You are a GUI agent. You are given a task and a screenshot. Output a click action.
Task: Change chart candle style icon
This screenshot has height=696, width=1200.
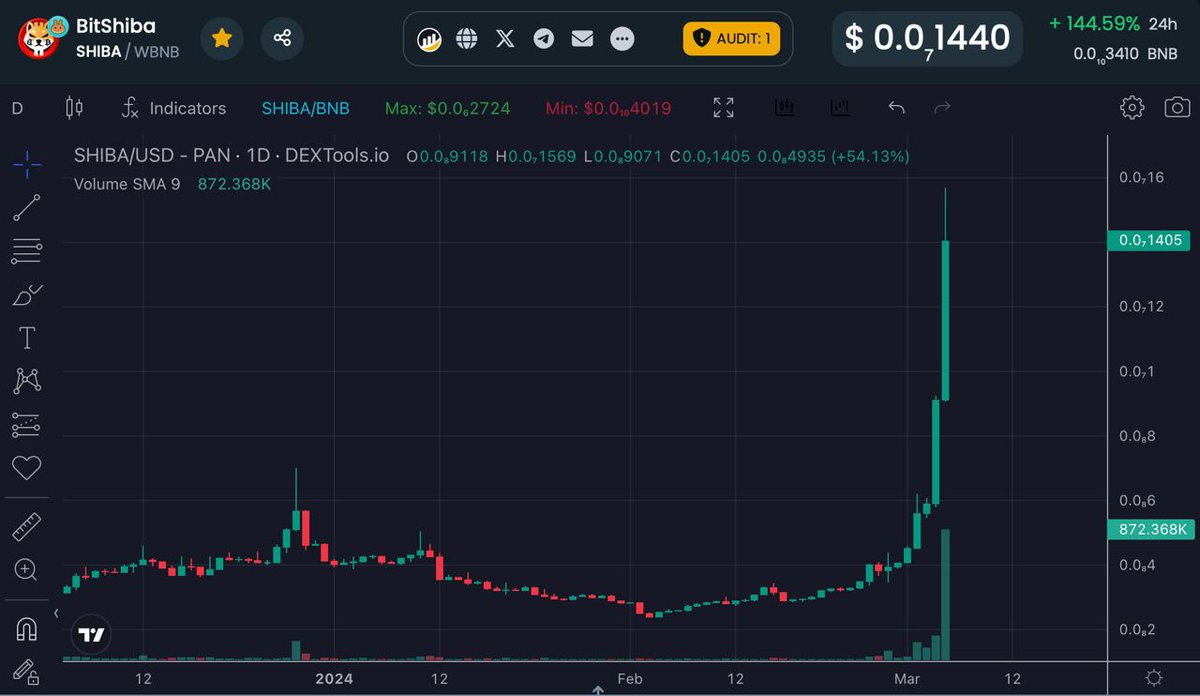73,107
